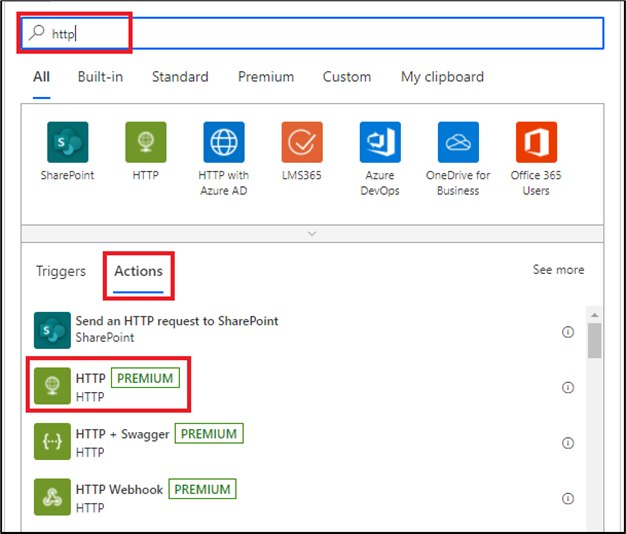Show the Triggers list

pyautogui.click(x=61, y=271)
